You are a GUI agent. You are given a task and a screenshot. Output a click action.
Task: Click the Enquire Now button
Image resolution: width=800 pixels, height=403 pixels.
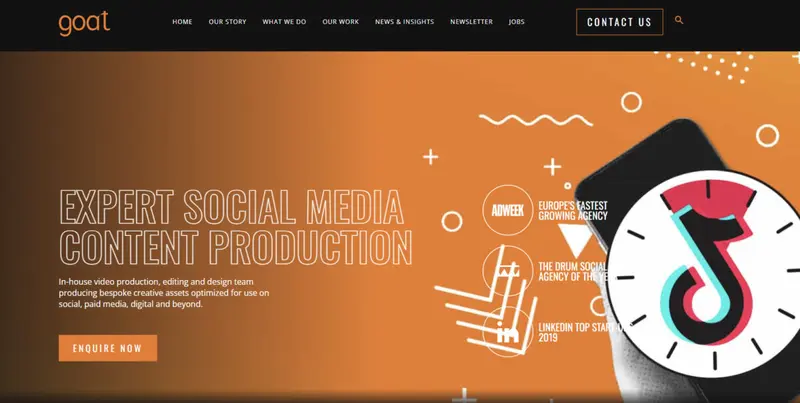point(108,348)
